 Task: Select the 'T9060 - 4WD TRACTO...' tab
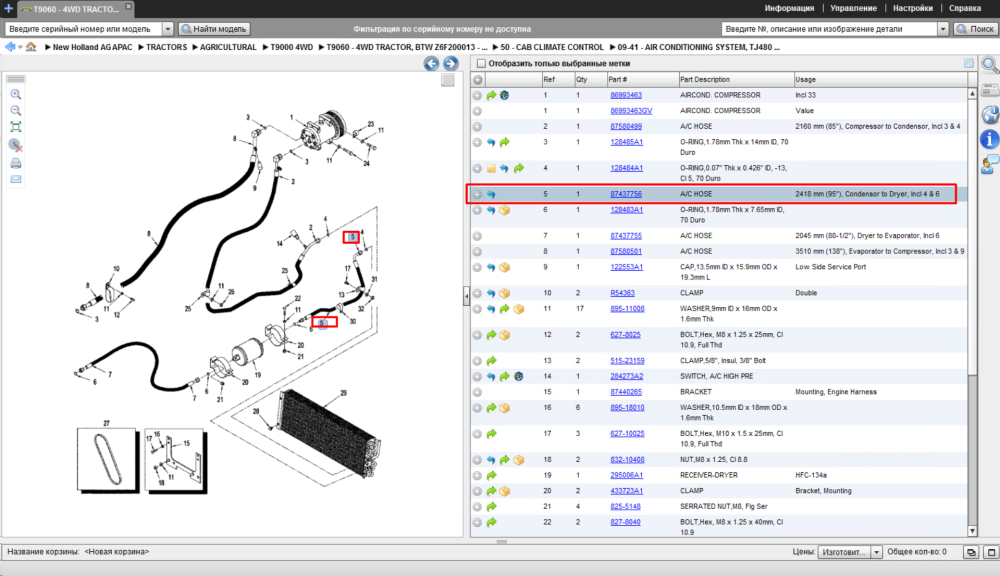pos(75,9)
